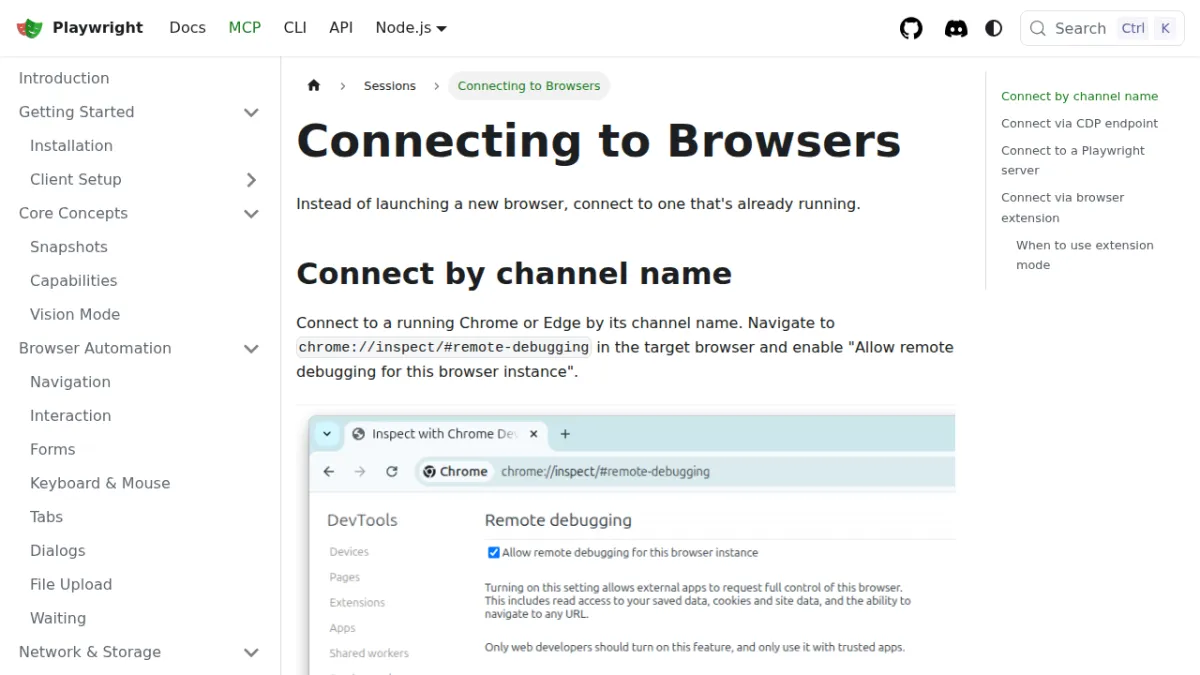Open the Sessions breadcrumb
This screenshot has width=1200, height=675.
(390, 86)
